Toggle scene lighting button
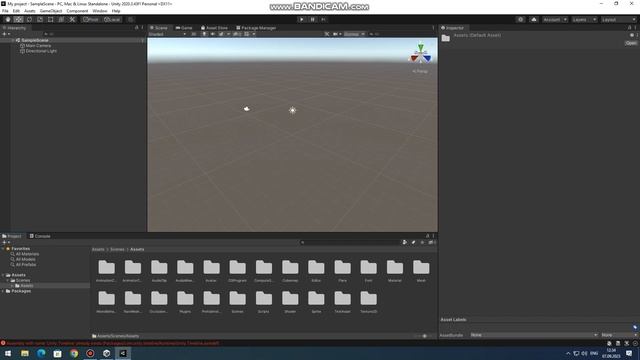The width and height of the screenshot is (640, 360). click(x=204, y=34)
